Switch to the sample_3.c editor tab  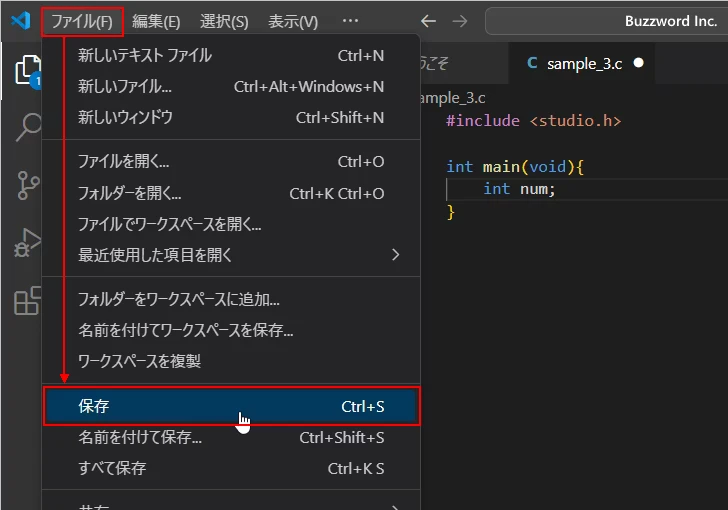pyautogui.click(x=582, y=63)
